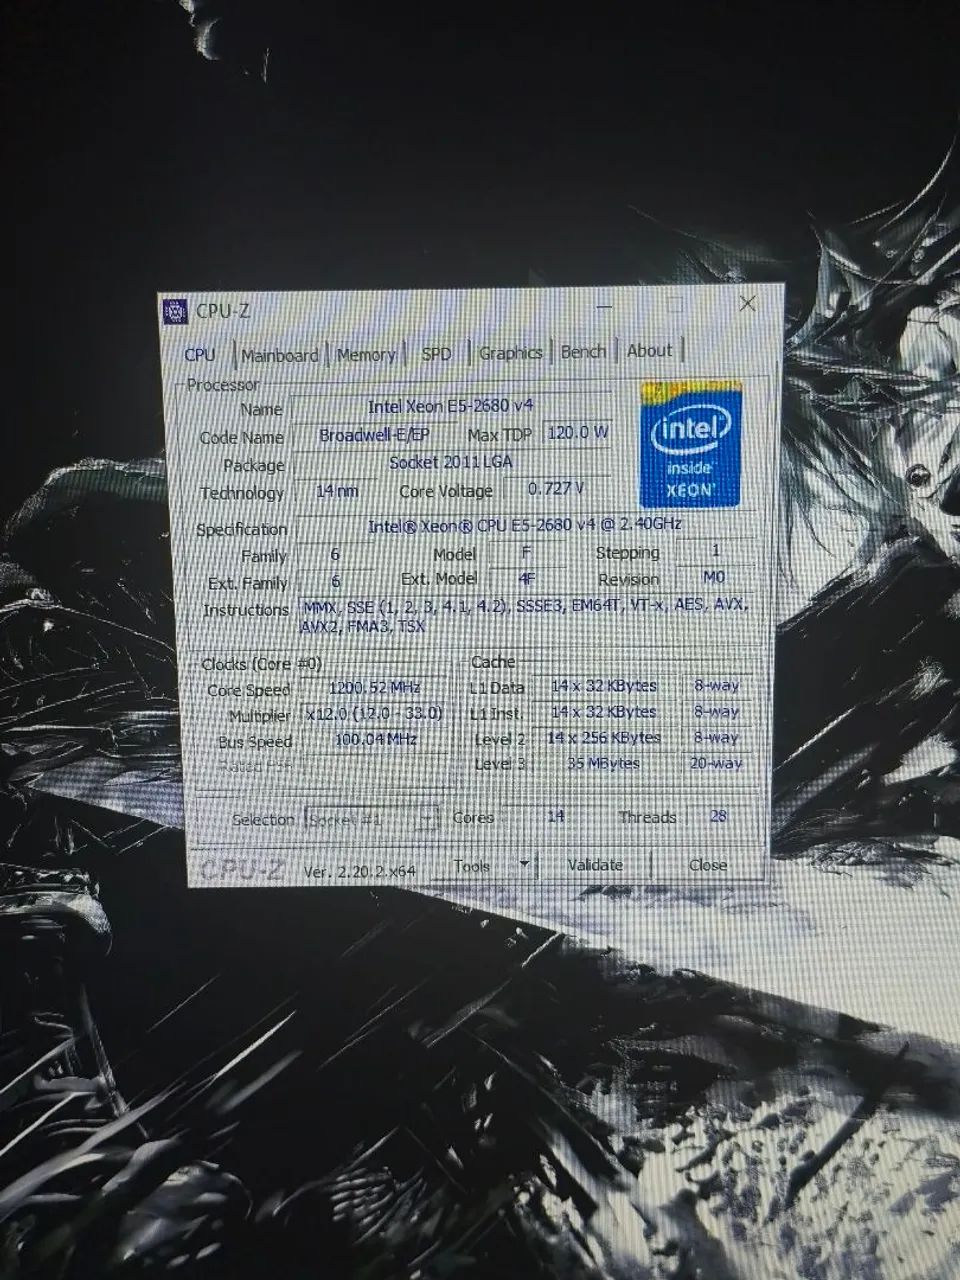This screenshot has height=1280, width=960.
Task: Click the Close button at bottom
Action: click(x=708, y=864)
